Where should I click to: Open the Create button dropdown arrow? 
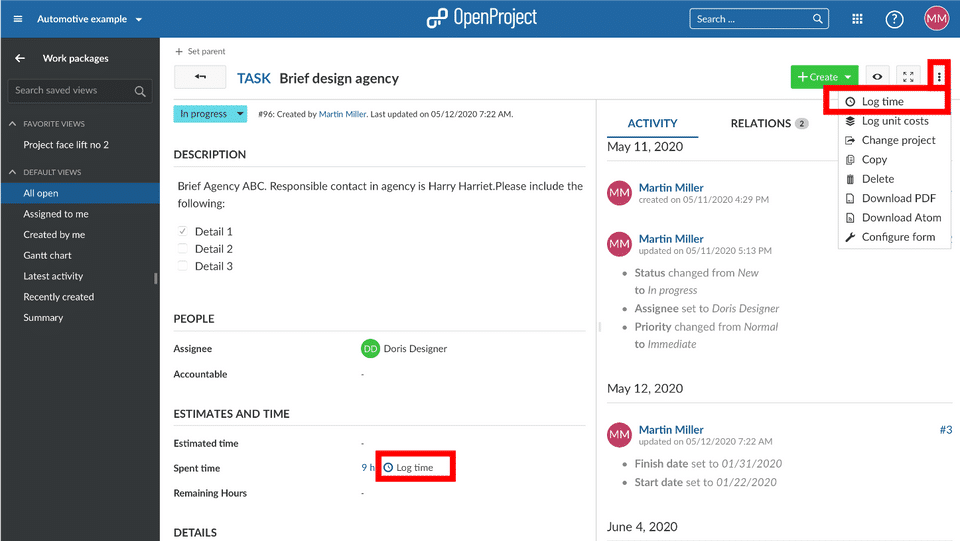pos(848,77)
